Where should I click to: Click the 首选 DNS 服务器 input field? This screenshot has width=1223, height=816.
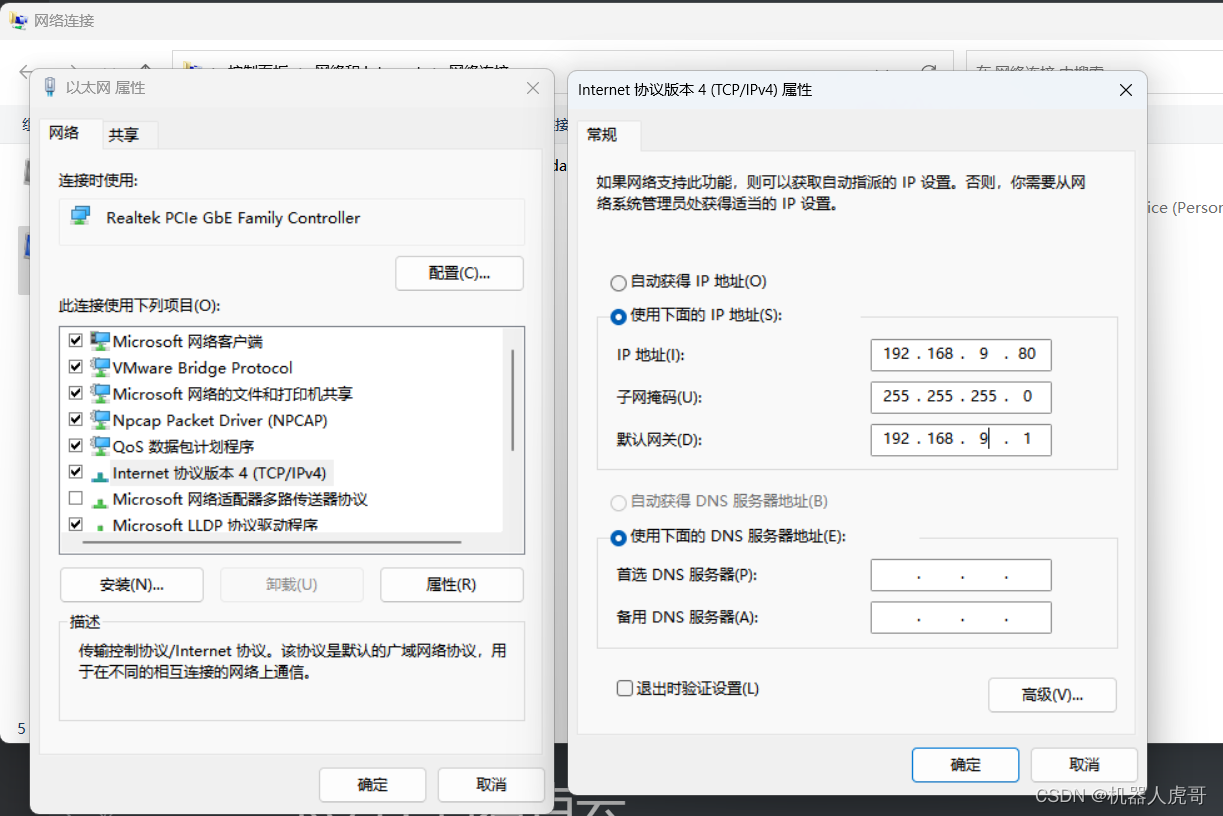tap(960, 575)
